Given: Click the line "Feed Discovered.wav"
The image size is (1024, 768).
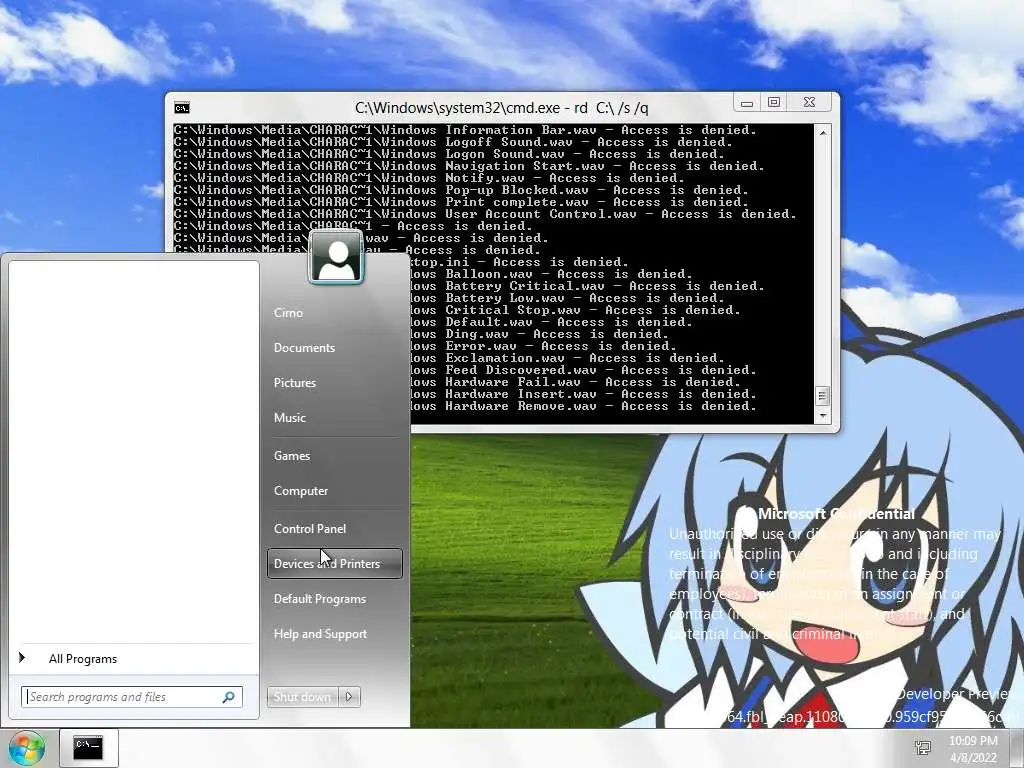Looking at the screenshot, I should coord(584,370).
